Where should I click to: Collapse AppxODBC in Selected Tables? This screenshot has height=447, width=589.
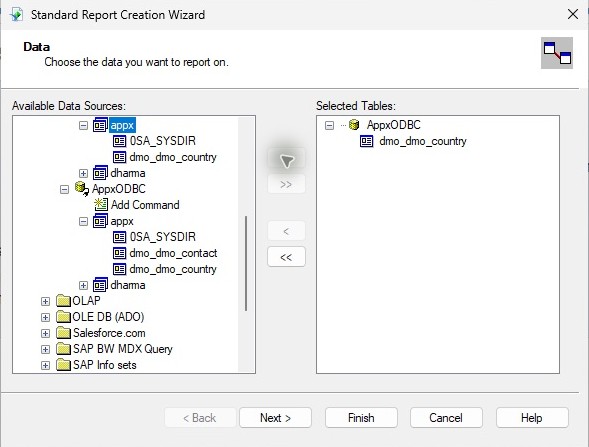[x=329, y=125]
